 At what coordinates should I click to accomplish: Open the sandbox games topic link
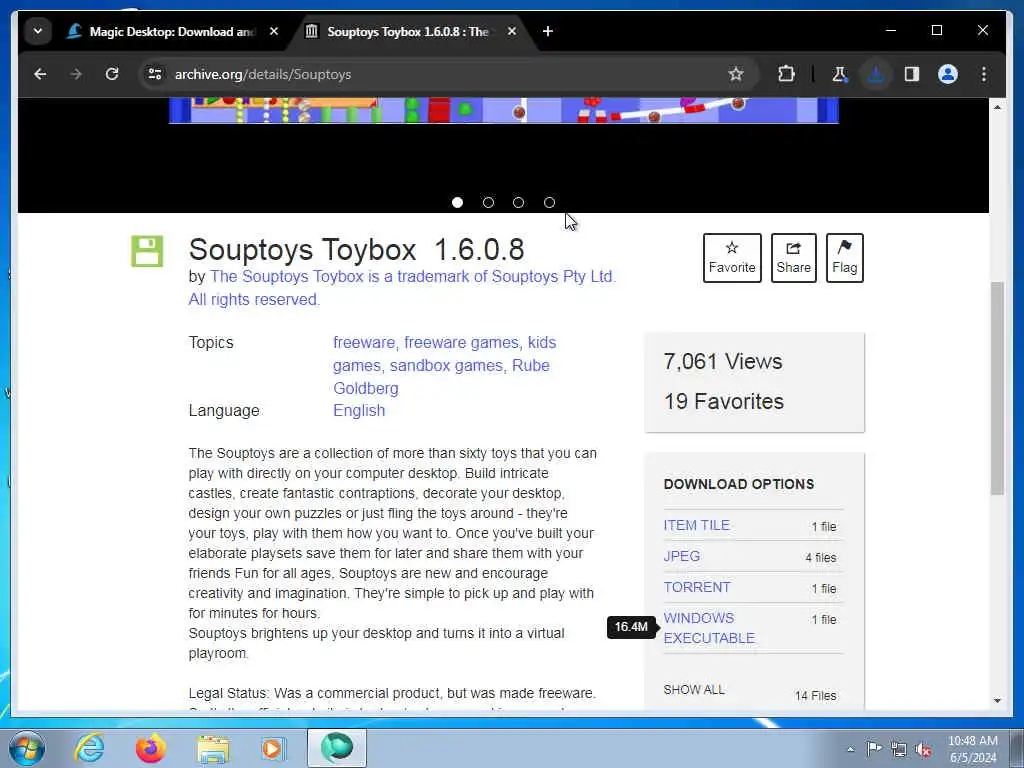[446, 366]
